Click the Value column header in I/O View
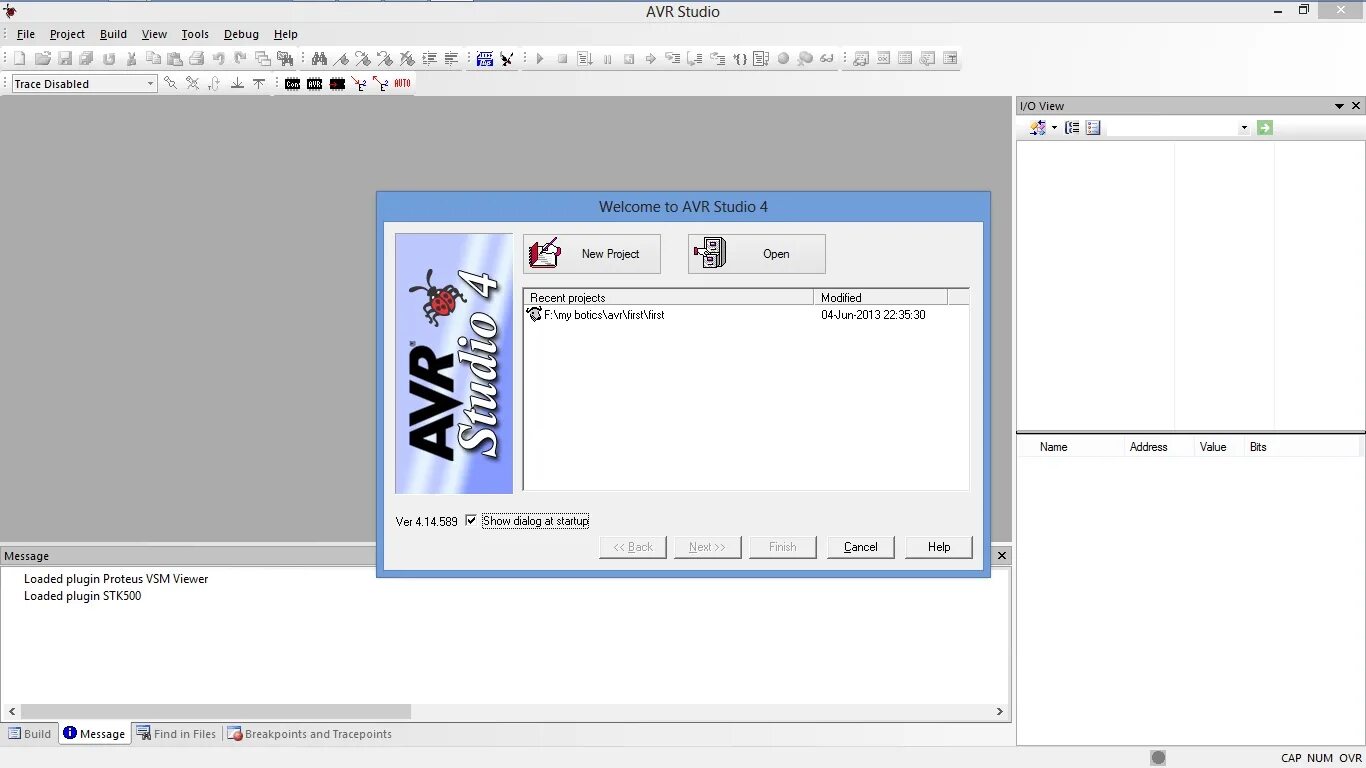1366x768 pixels. click(x=1219, y=447)
